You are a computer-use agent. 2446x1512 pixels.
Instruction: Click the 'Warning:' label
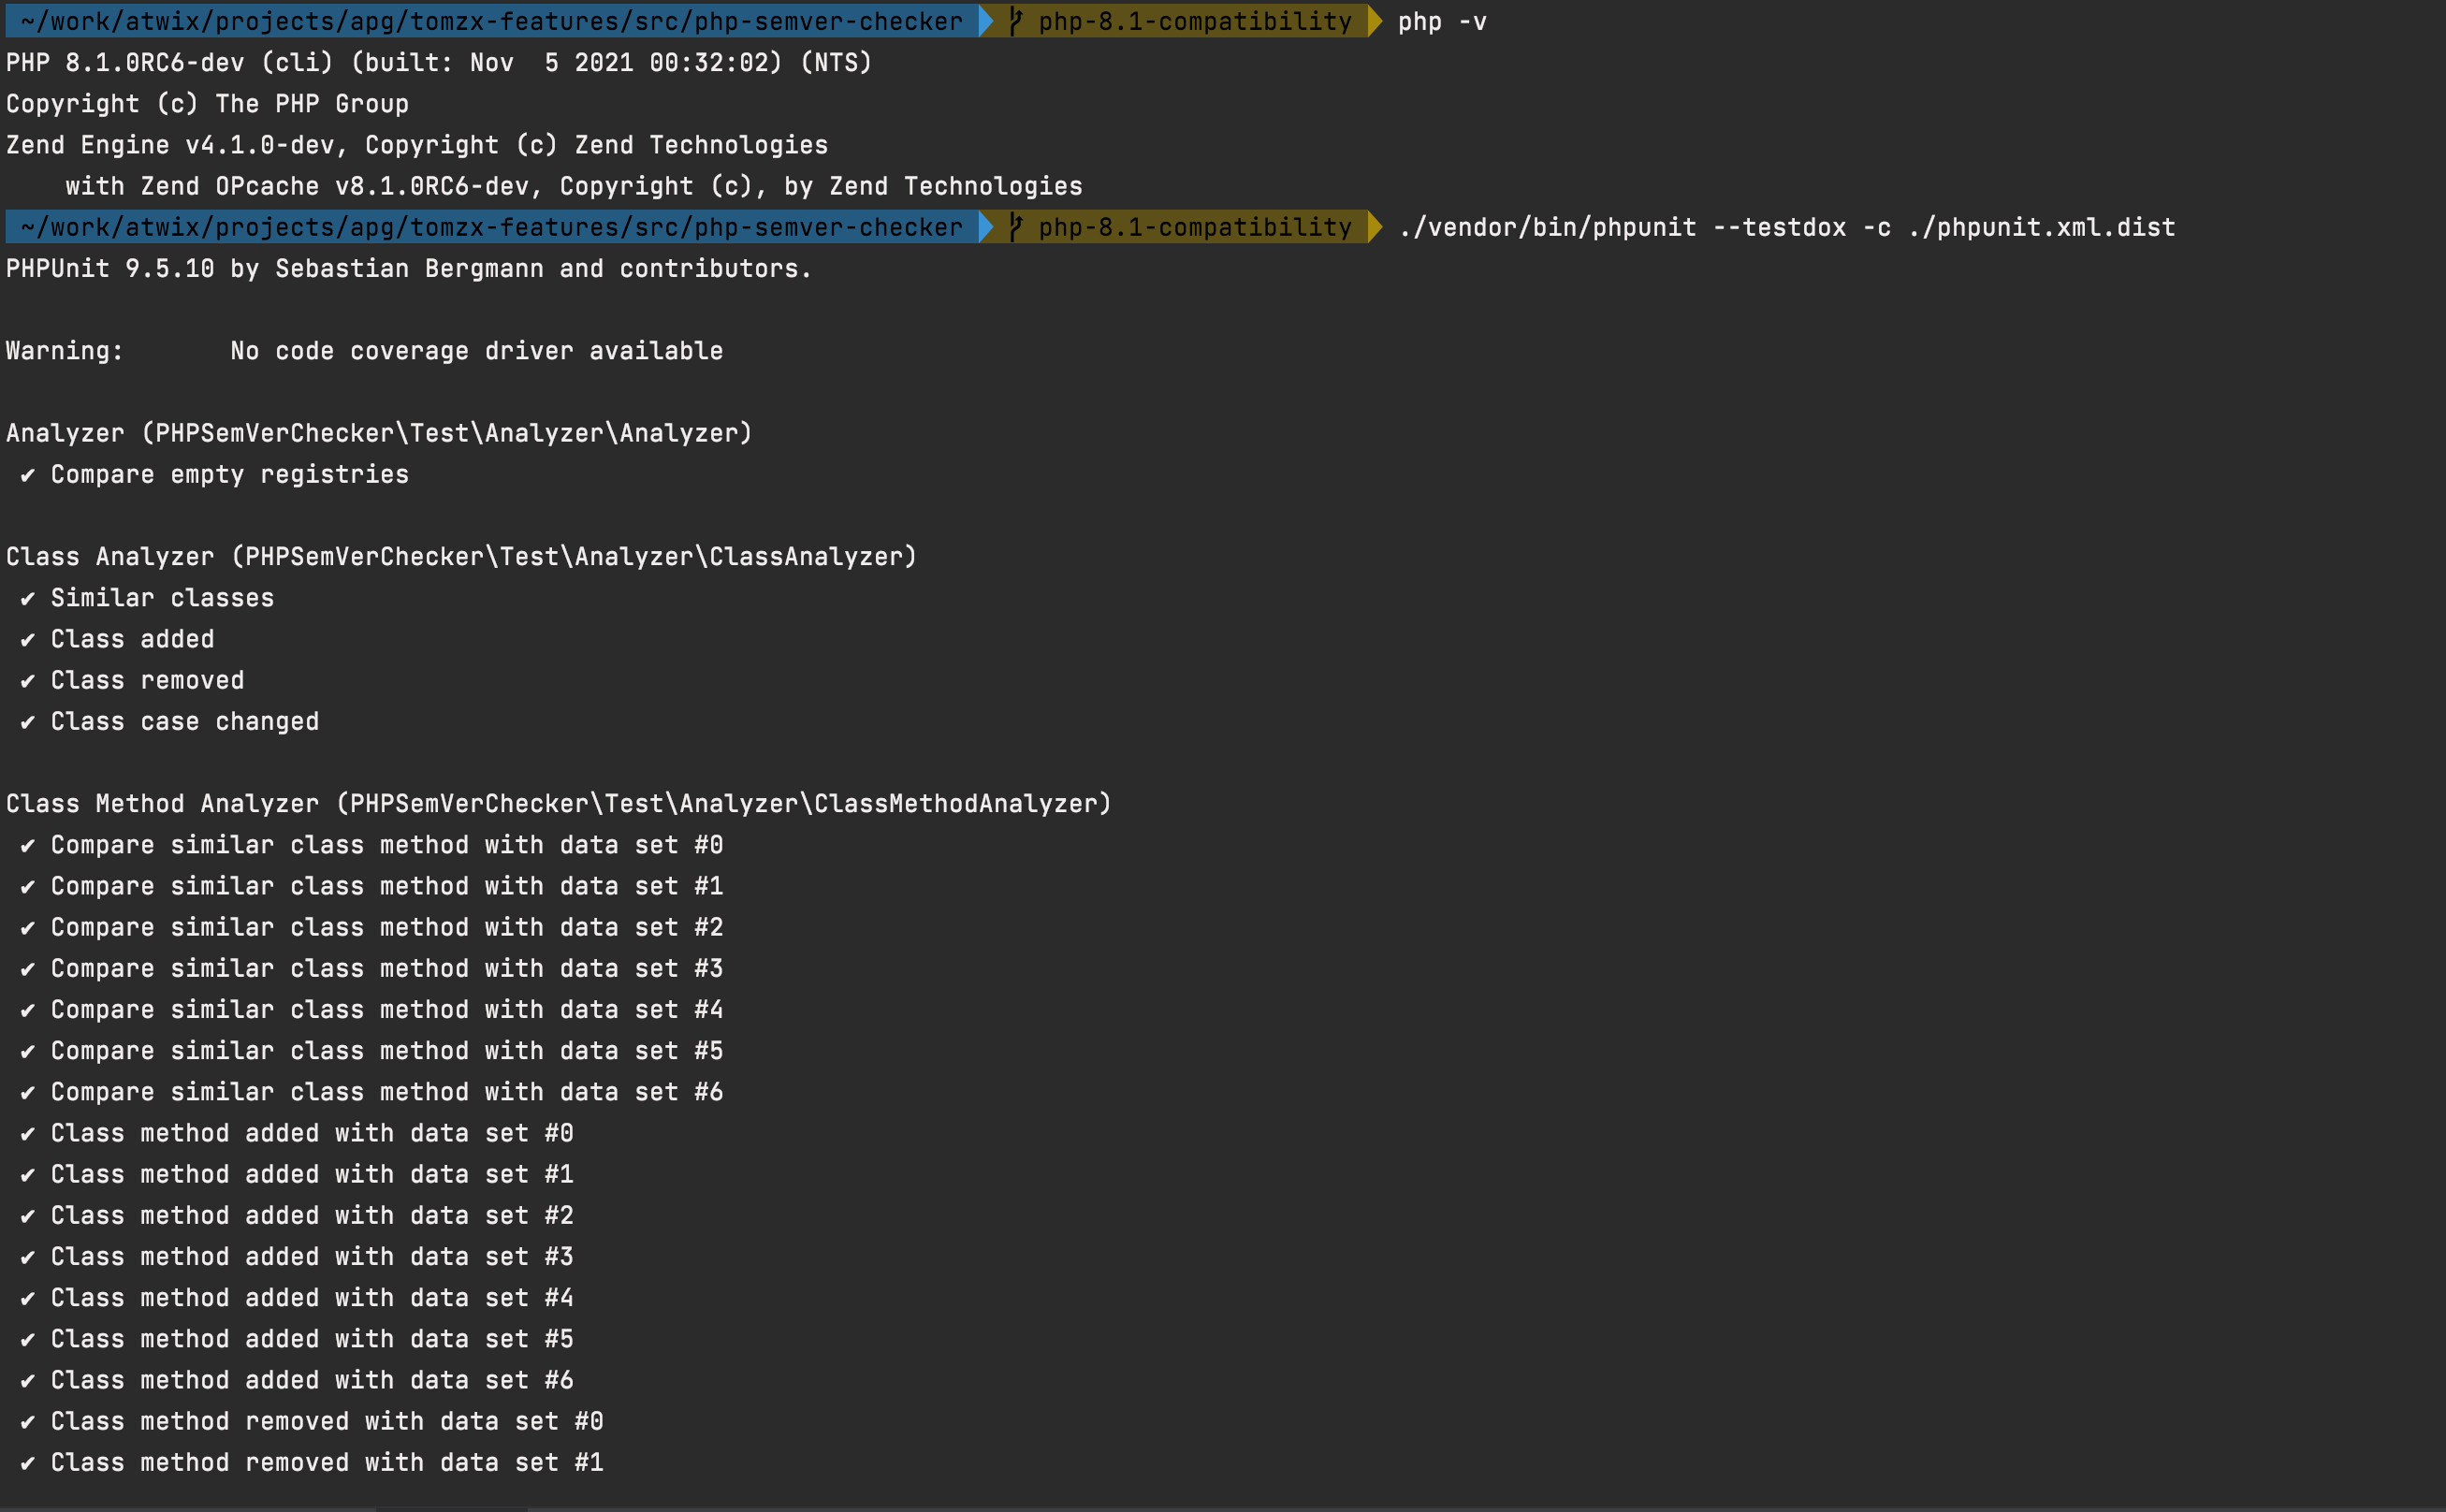[65, 351]
